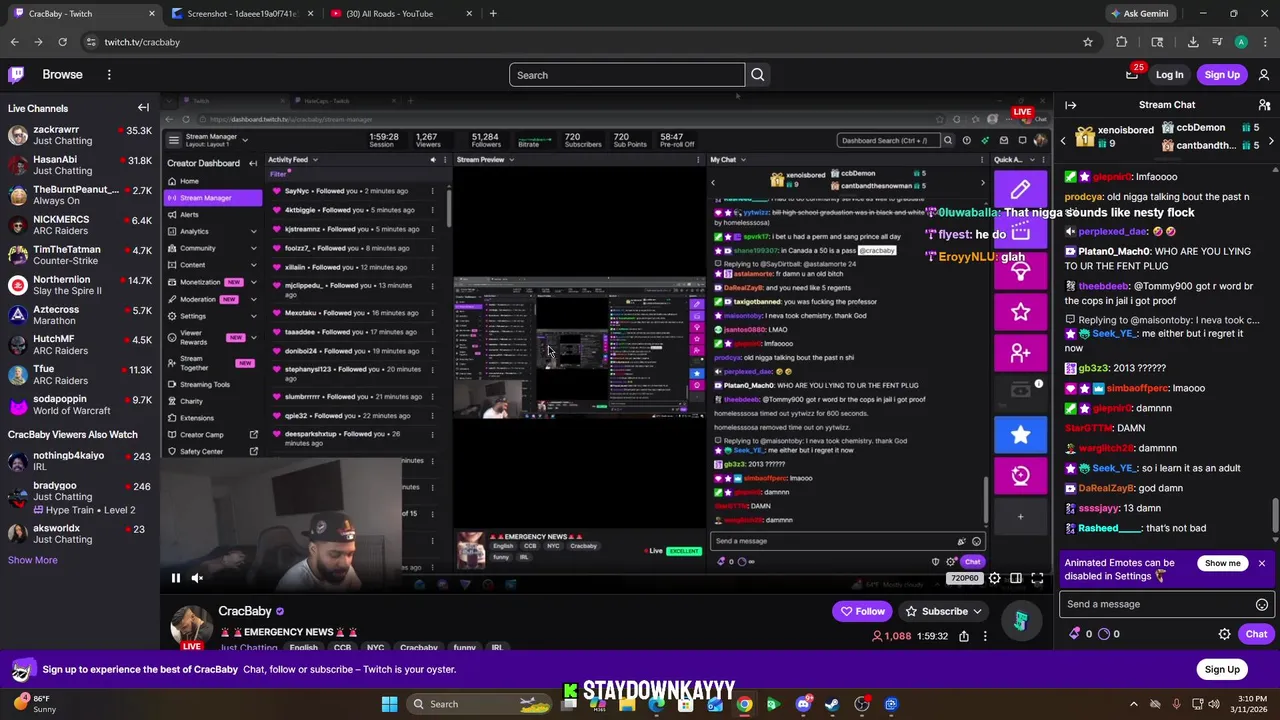1280x720 pixels.
Task: Click Sign Up in the top bar
Action: pyautogui.click(x=1222, y=75)
